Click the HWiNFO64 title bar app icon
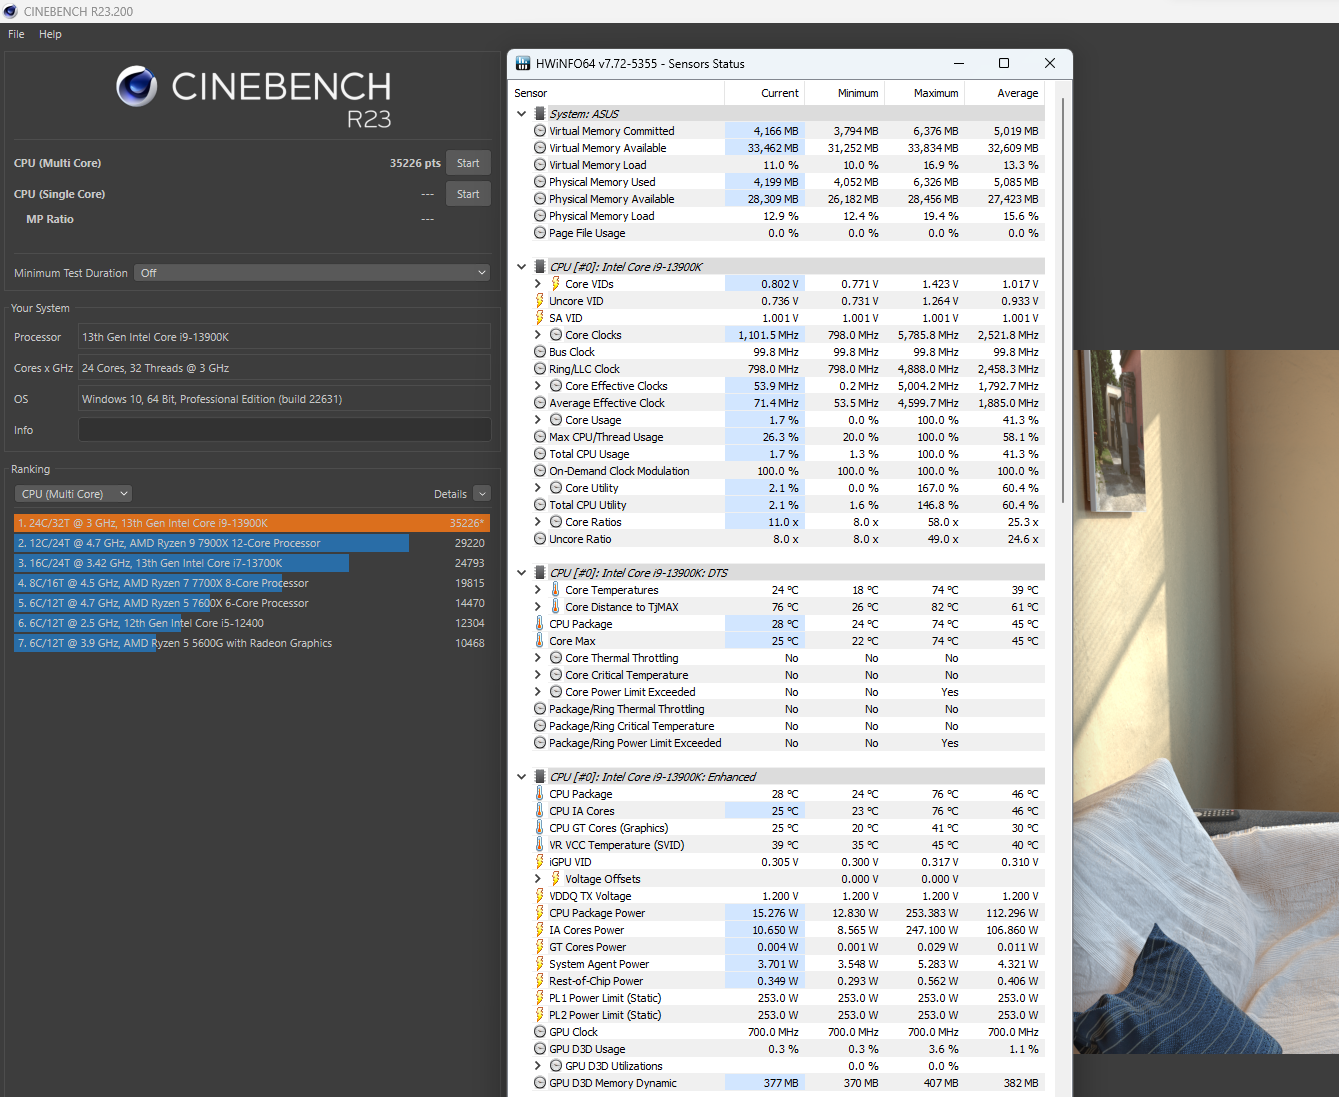This screenshot has width=1339, height=1097. tap(523, 63)
